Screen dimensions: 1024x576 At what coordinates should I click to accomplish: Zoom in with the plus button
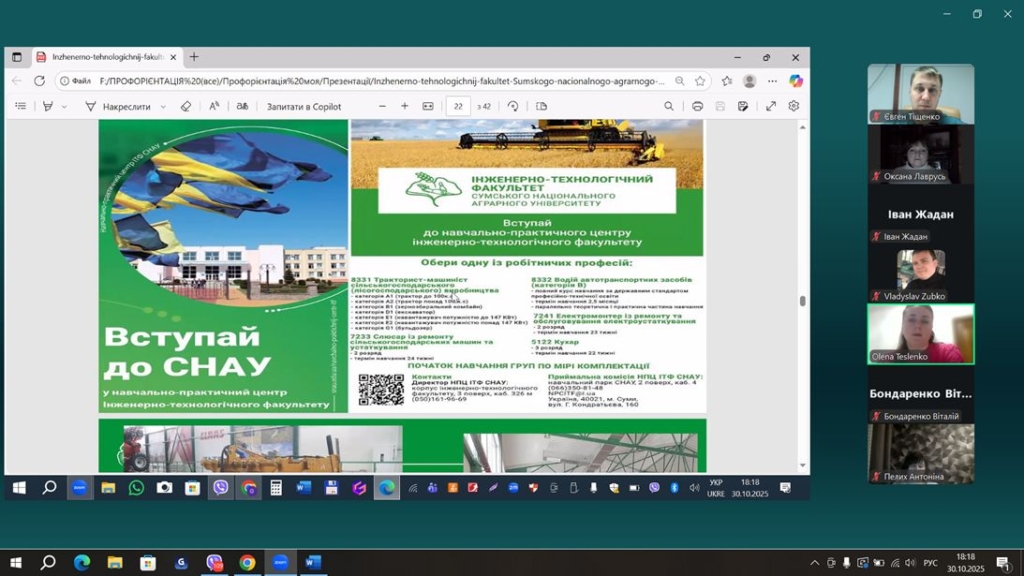tap(405, 106)
